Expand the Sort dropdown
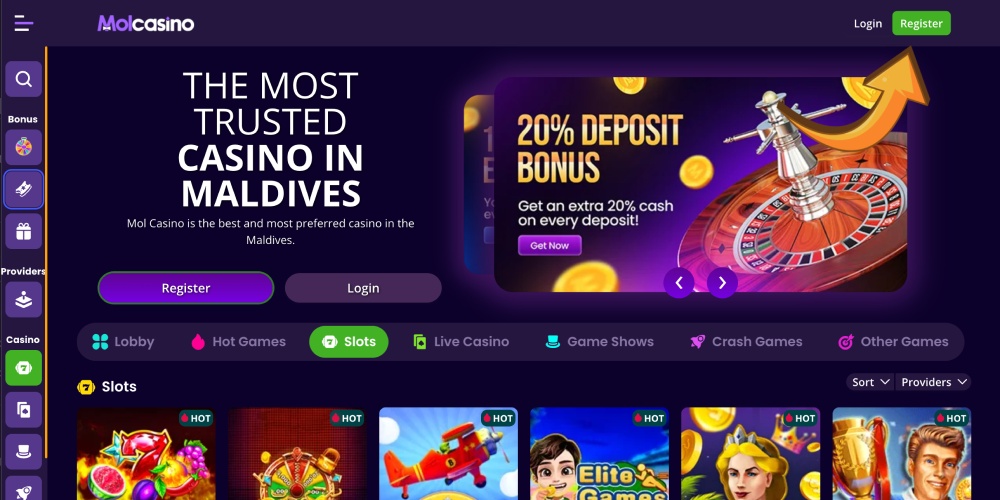This screenshot has width=1000, height=500. (x=870, y=382)
